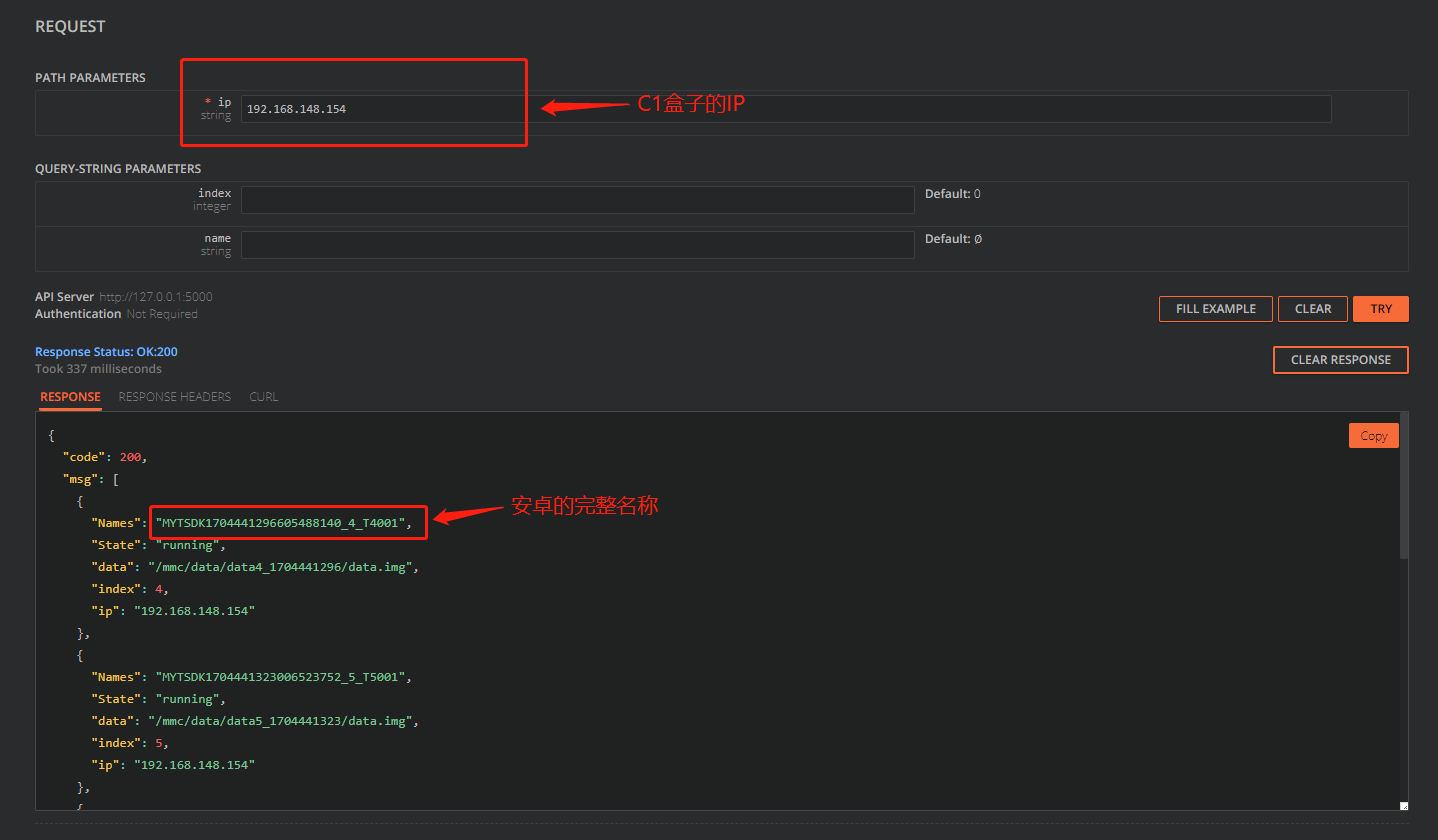Switch to the RESPONSE tab

[x=70, y=397]
